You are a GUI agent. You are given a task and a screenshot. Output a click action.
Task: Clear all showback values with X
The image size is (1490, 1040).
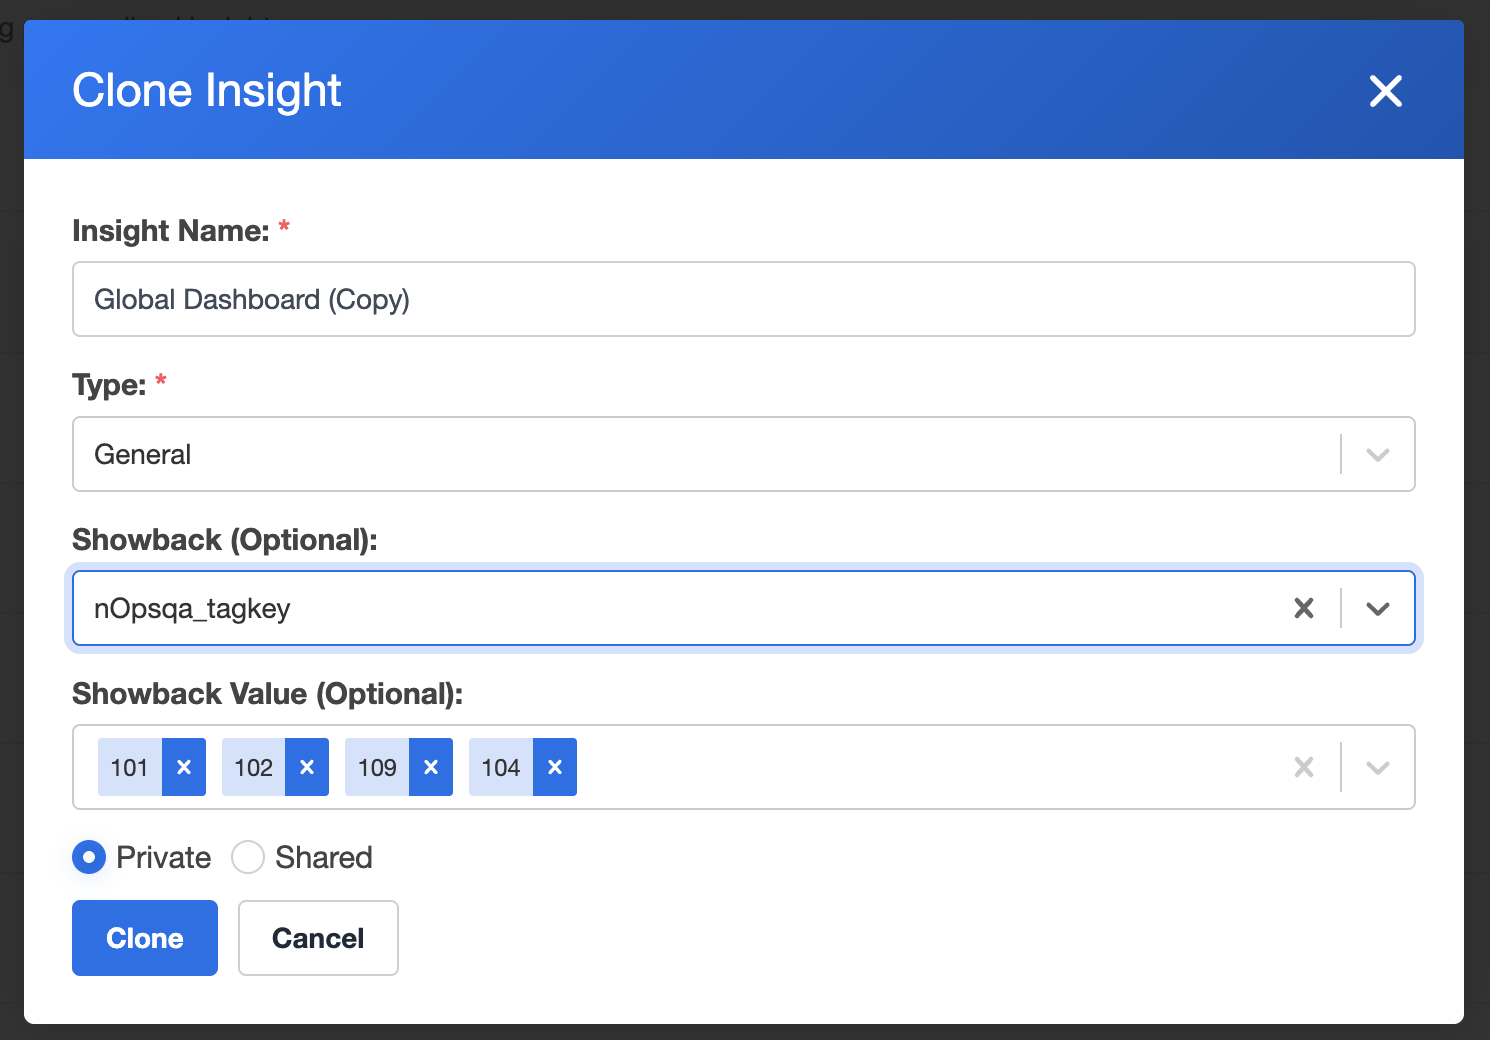[x=1304, y=767]
